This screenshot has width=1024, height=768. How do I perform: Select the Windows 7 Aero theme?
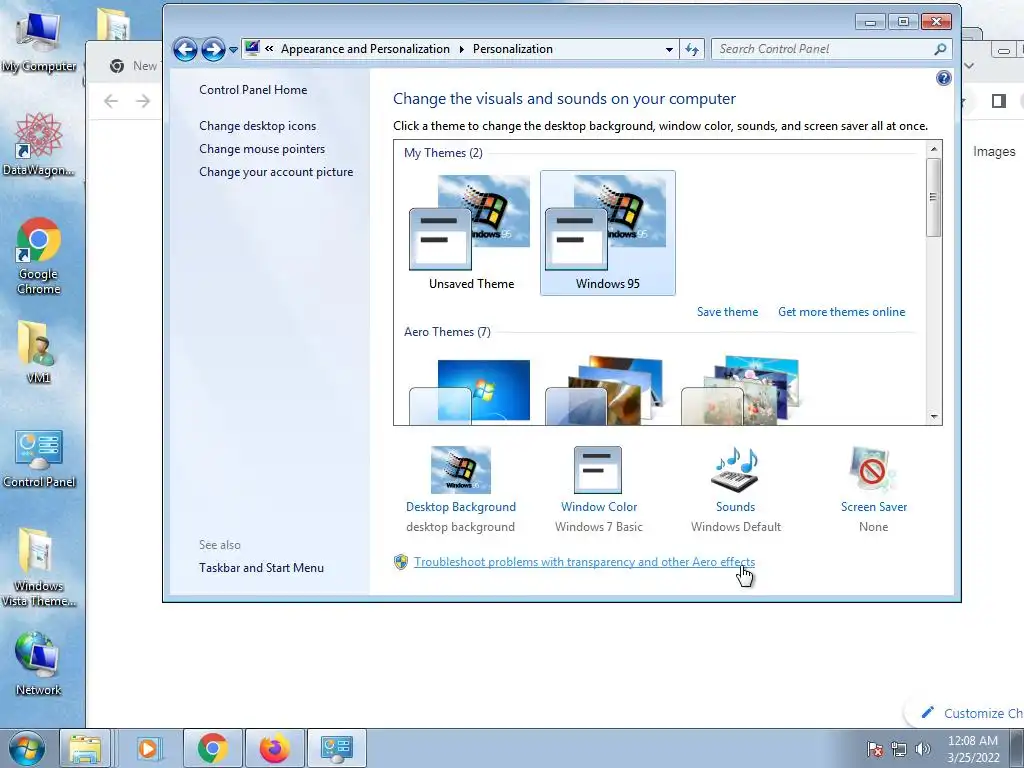point(470,391)
